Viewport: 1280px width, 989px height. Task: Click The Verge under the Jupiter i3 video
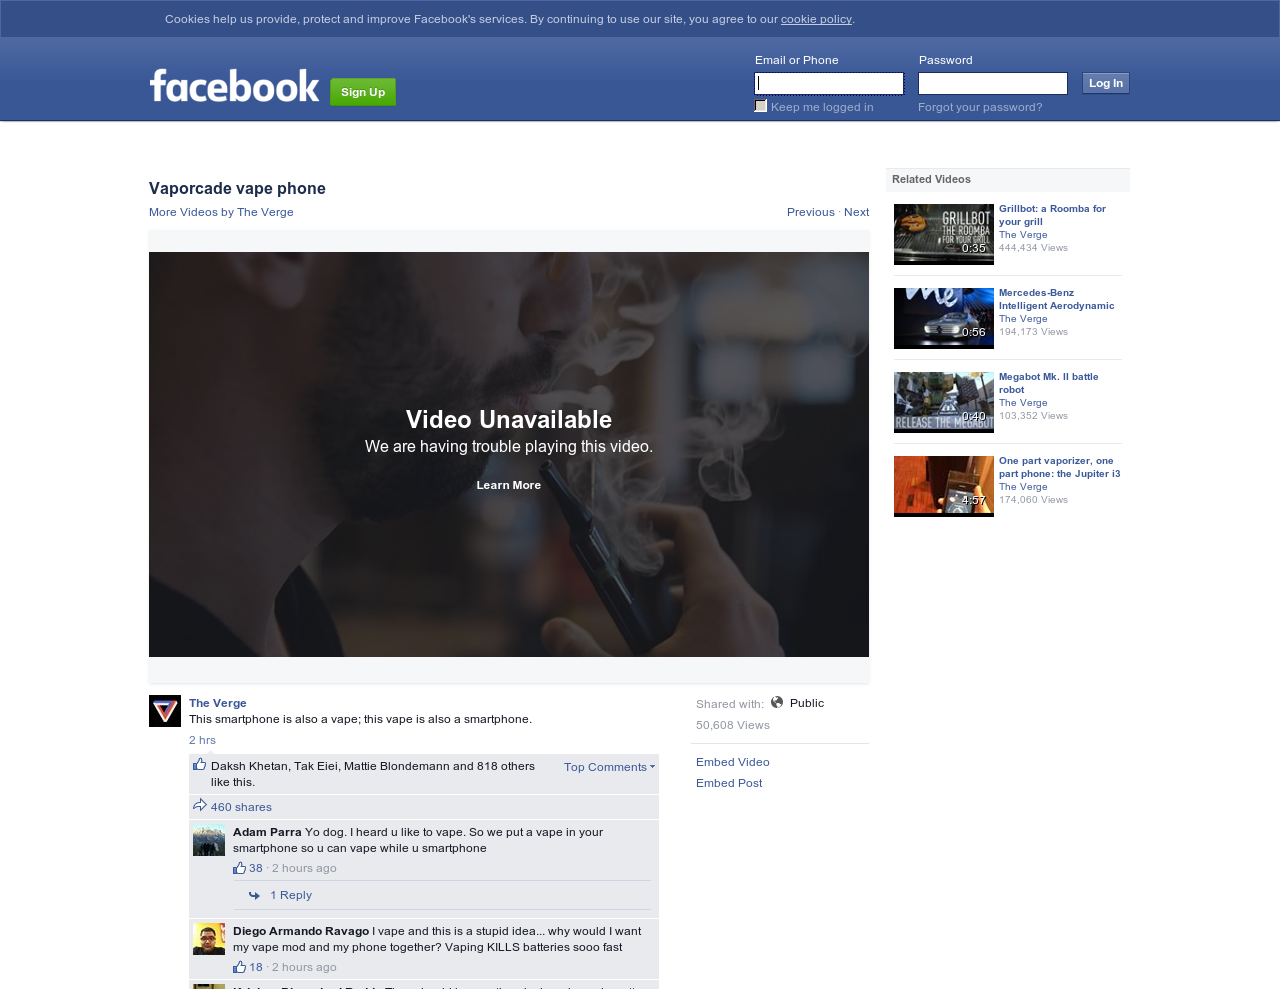click(x=1023, y=487)
